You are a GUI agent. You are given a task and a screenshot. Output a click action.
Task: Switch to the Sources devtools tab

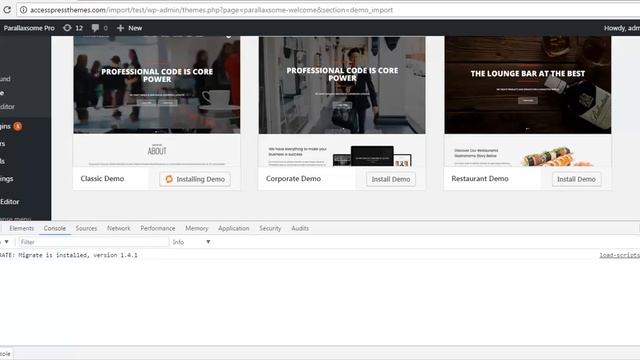[86, 228]
